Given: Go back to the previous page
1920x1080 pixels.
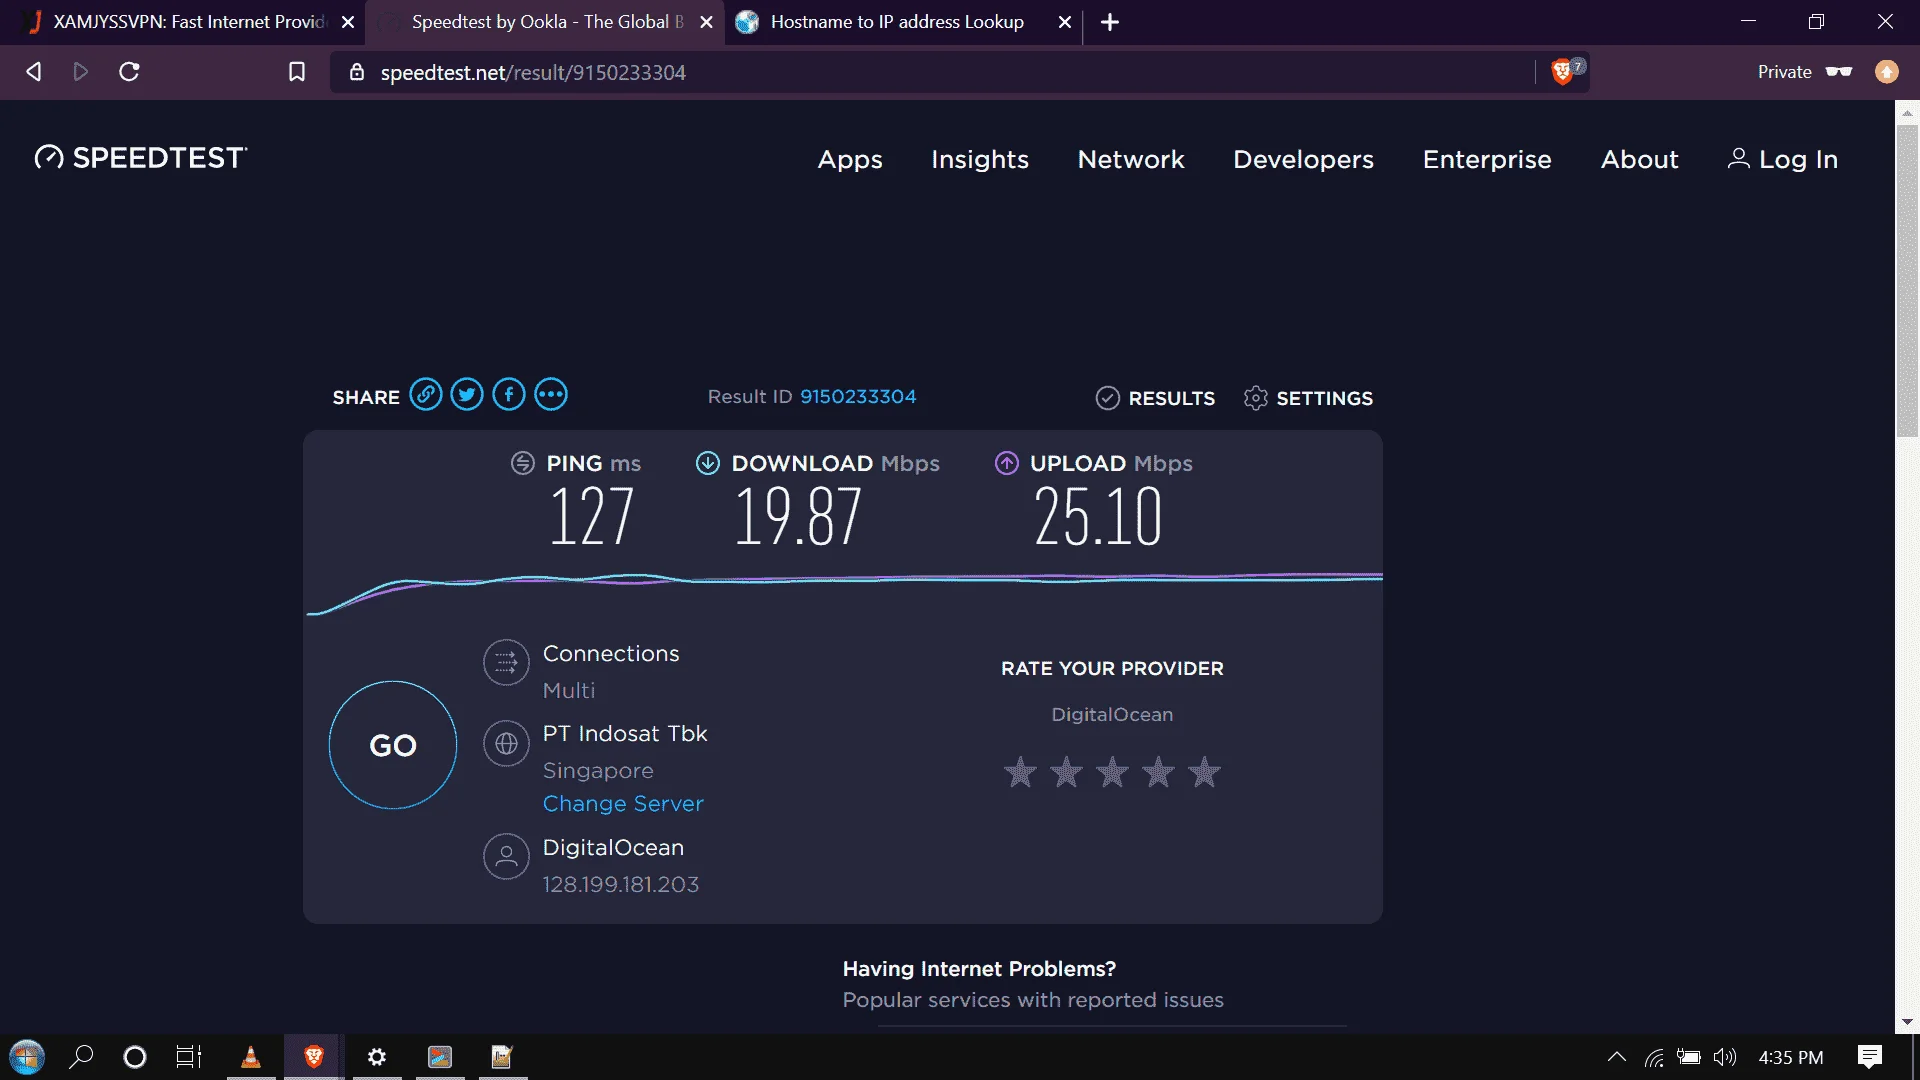Looking at the screenshot, I should [34, 72].
